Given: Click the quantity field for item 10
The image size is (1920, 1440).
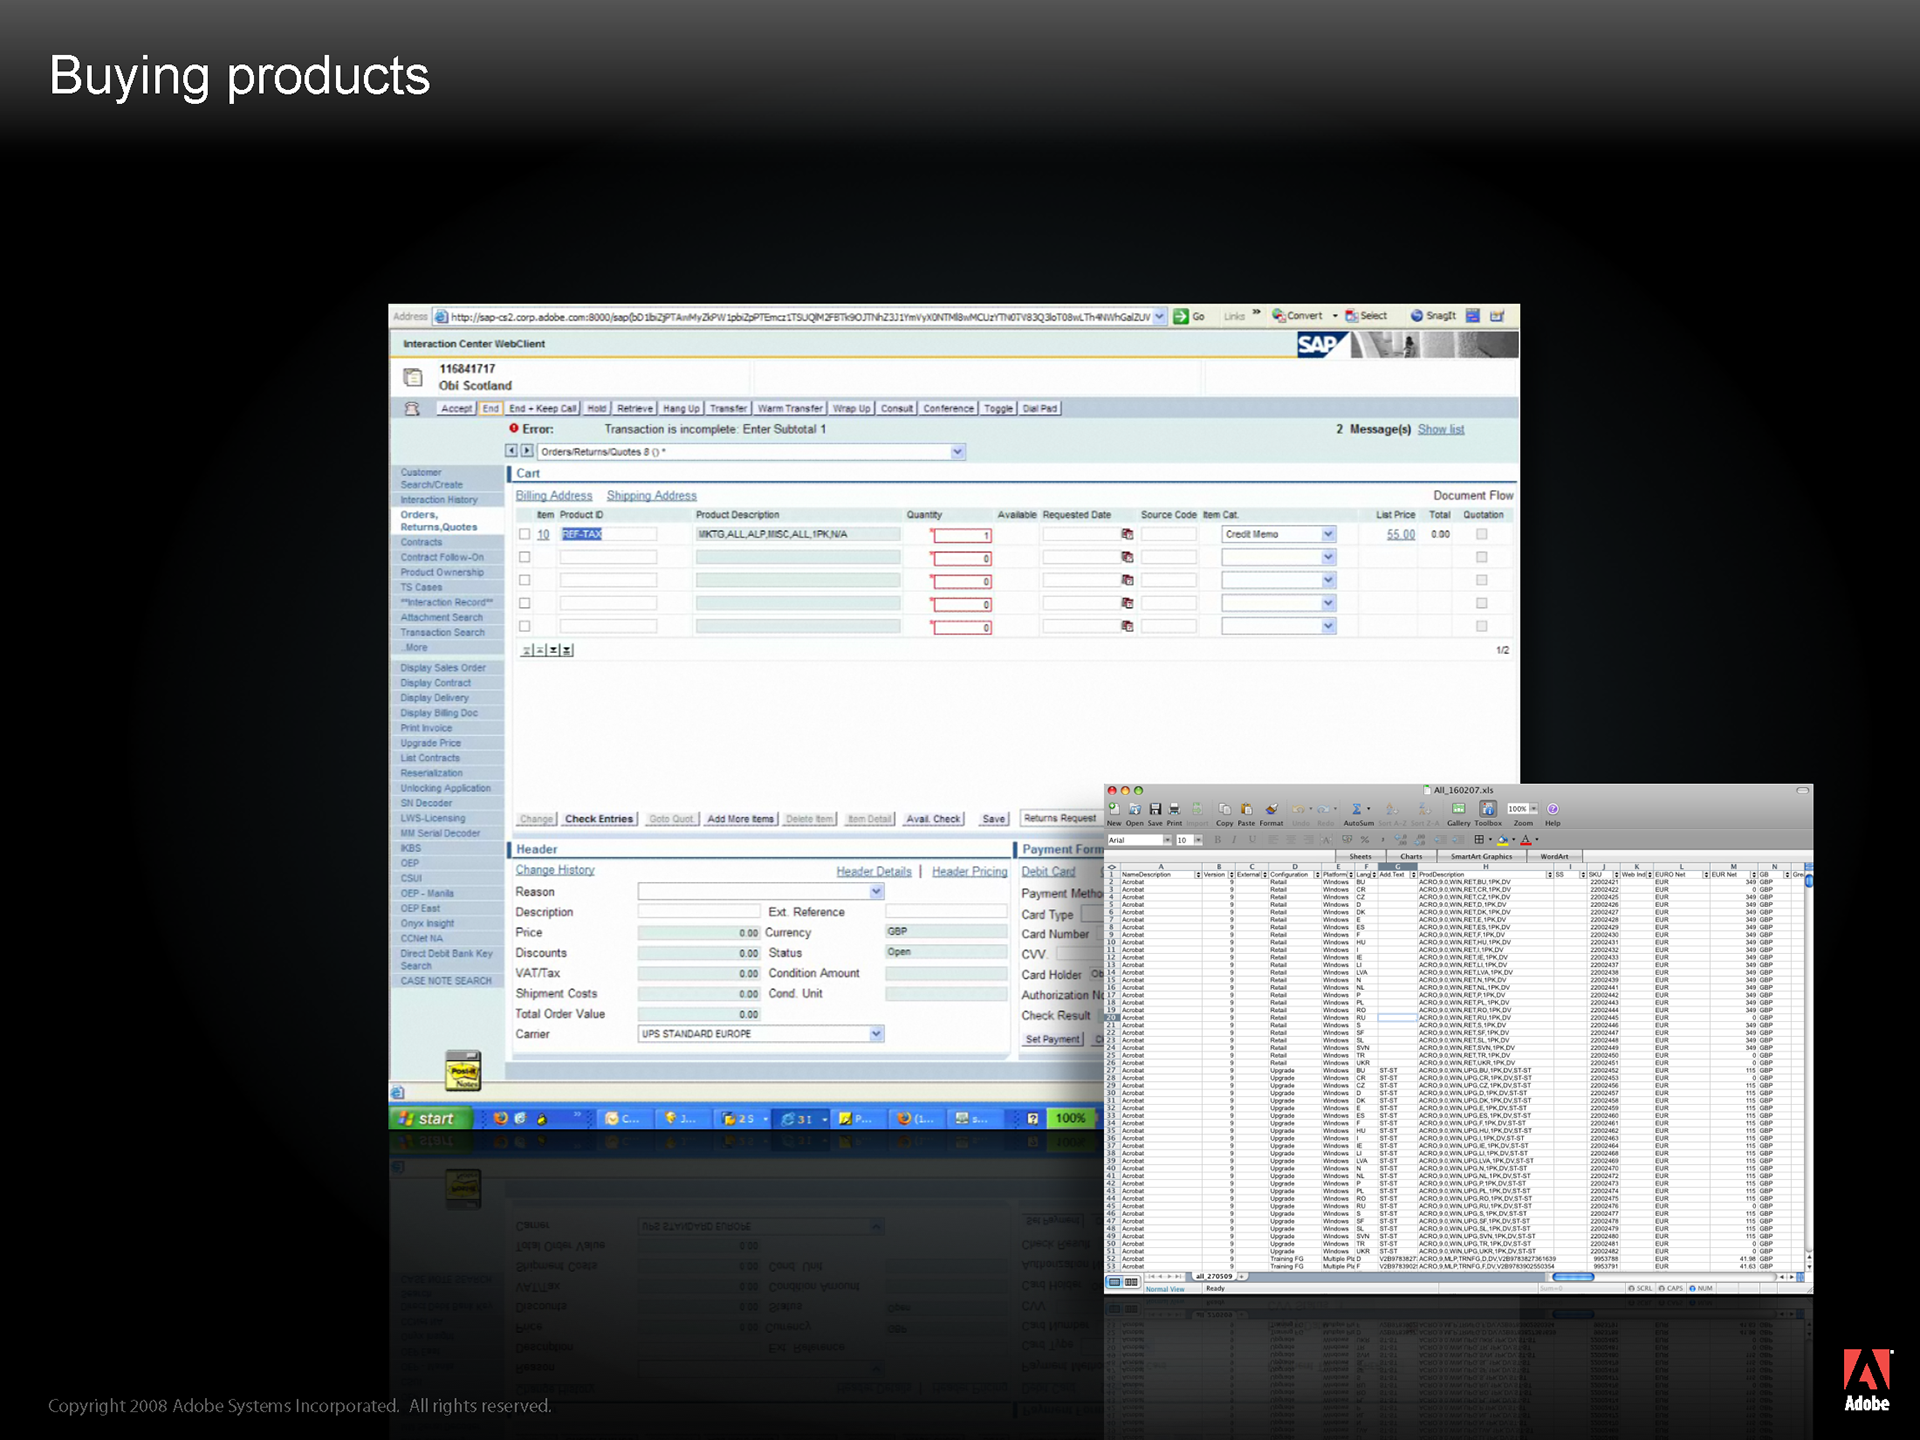Looking at the screenshot, I should tap(962, 535).
